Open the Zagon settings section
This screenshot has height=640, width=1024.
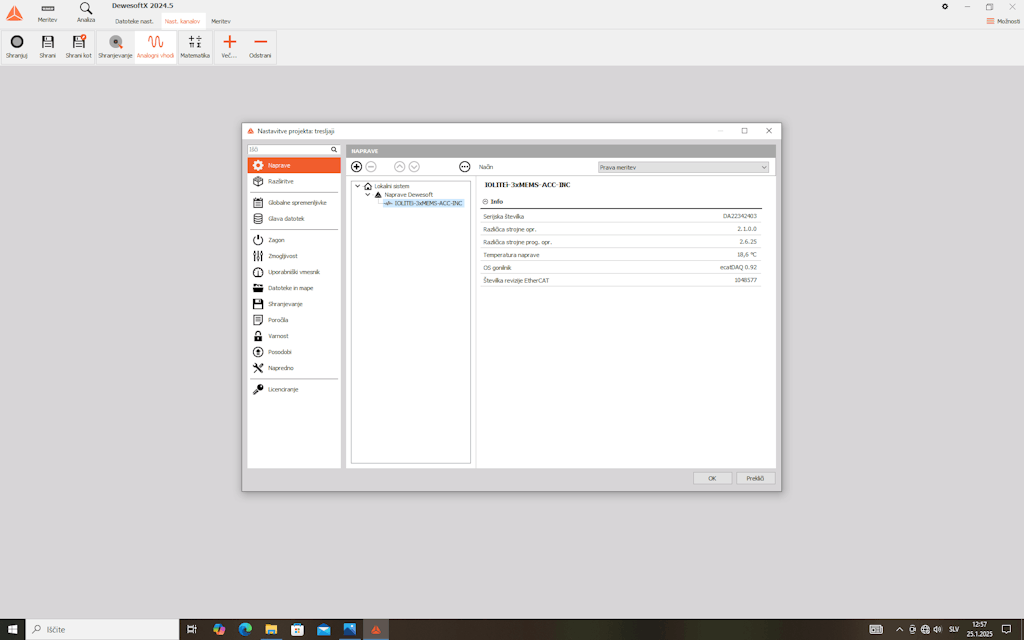[294, 240]
